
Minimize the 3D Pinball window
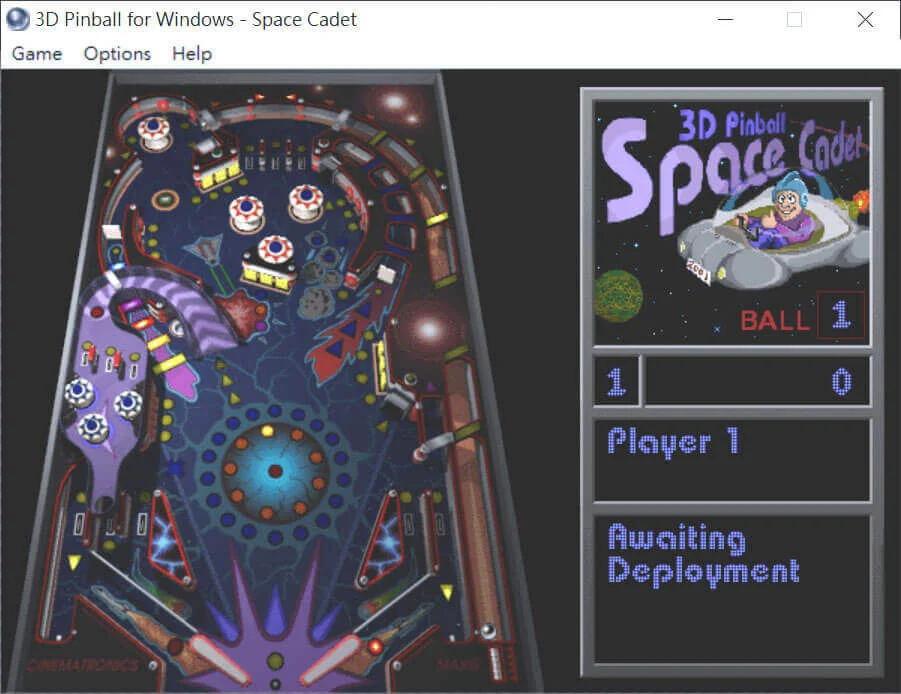coord(726,19)
